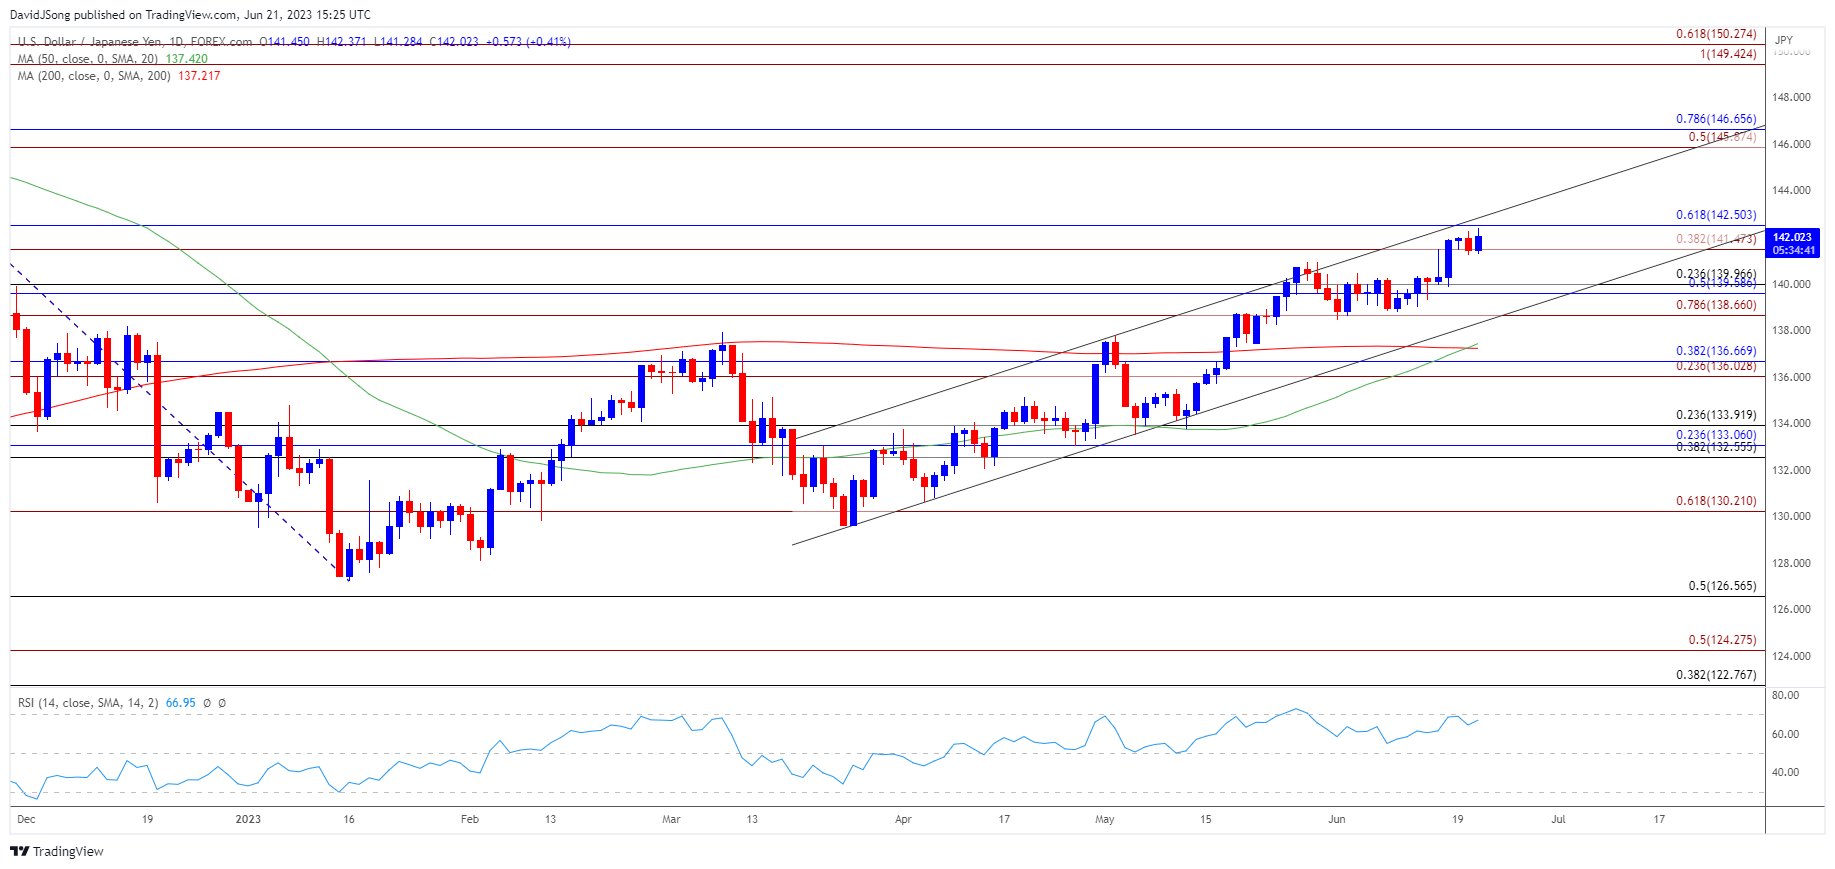Click the 0.382(141.473) Fibonacci label

1716,239
